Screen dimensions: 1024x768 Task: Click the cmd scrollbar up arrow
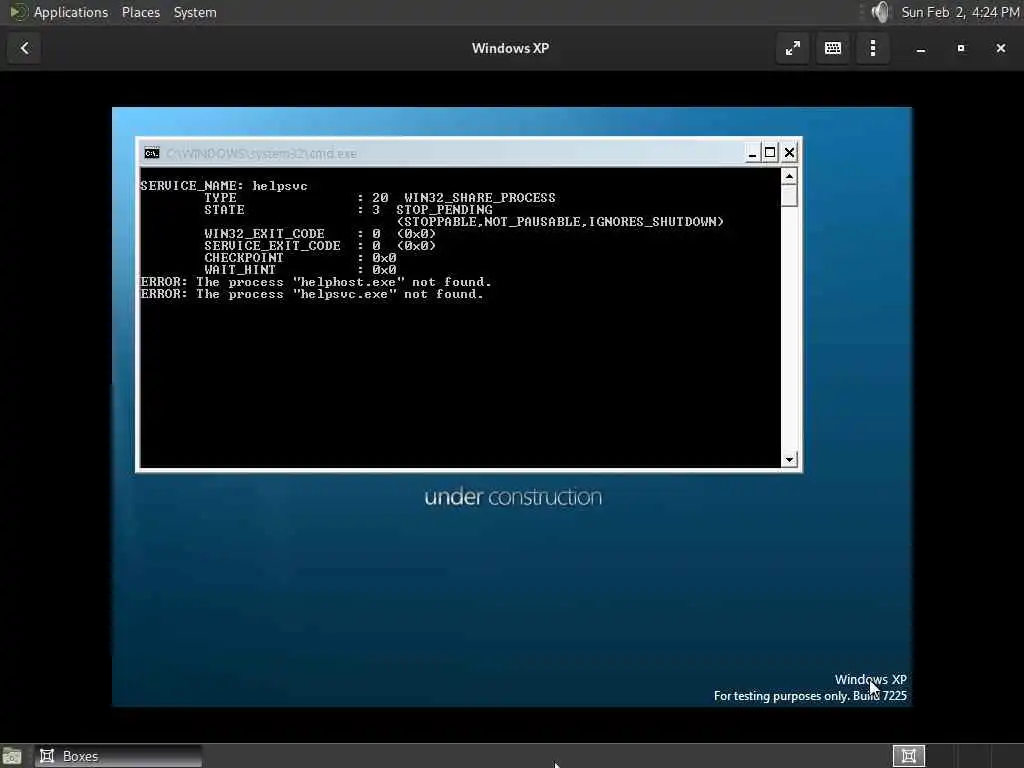pyautogui.click(x=789, y=176)
